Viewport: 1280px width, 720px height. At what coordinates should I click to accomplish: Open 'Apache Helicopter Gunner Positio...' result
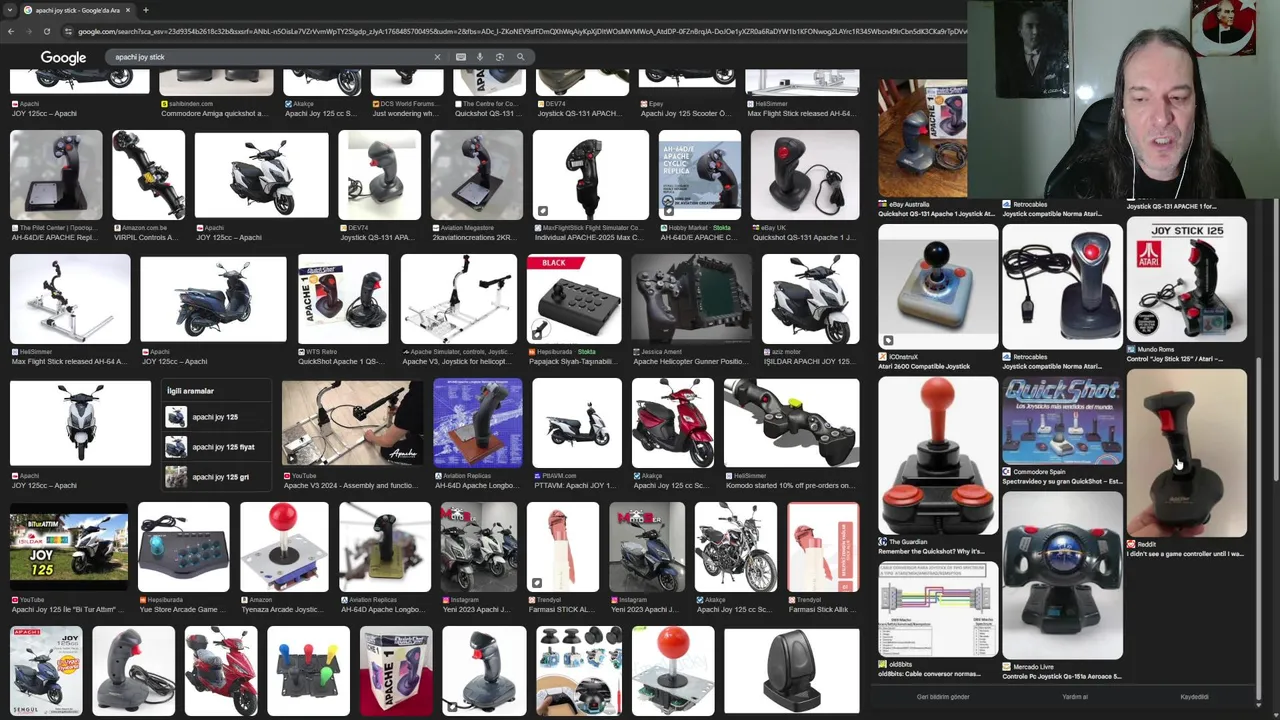point(691,310)
